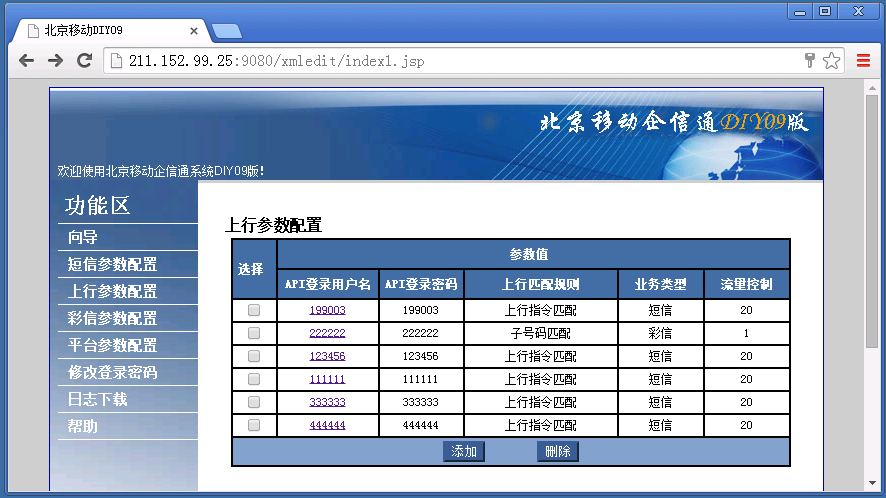Tick the checkbox for user 111111
This screenshot has height=498, width=886.
coord(254,379)
